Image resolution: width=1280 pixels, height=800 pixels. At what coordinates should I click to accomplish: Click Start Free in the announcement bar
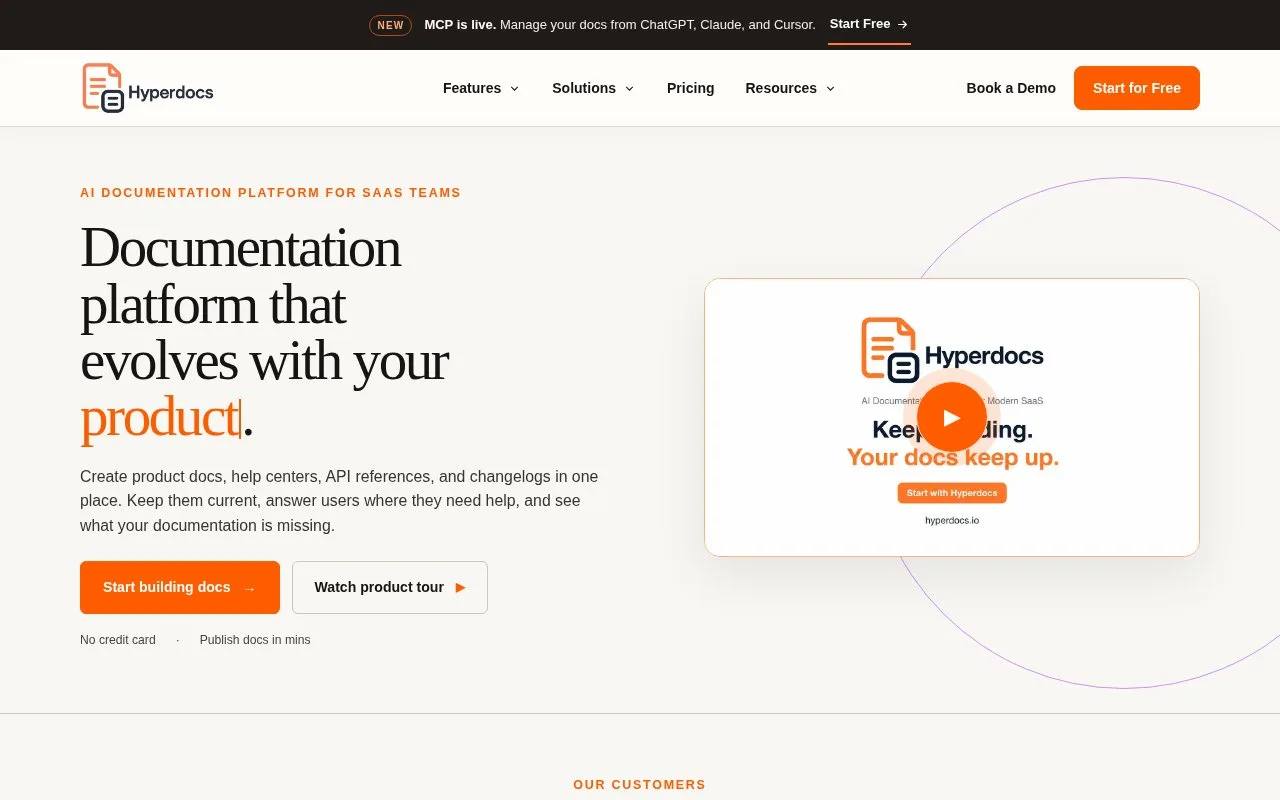pyautogui.click(x=869, y=24)
